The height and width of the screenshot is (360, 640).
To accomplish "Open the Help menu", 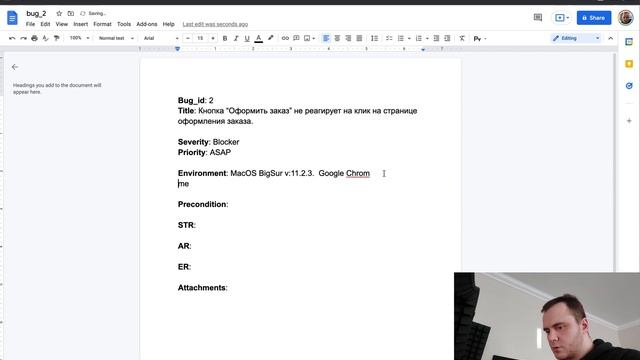I will (x=168, y=24).
